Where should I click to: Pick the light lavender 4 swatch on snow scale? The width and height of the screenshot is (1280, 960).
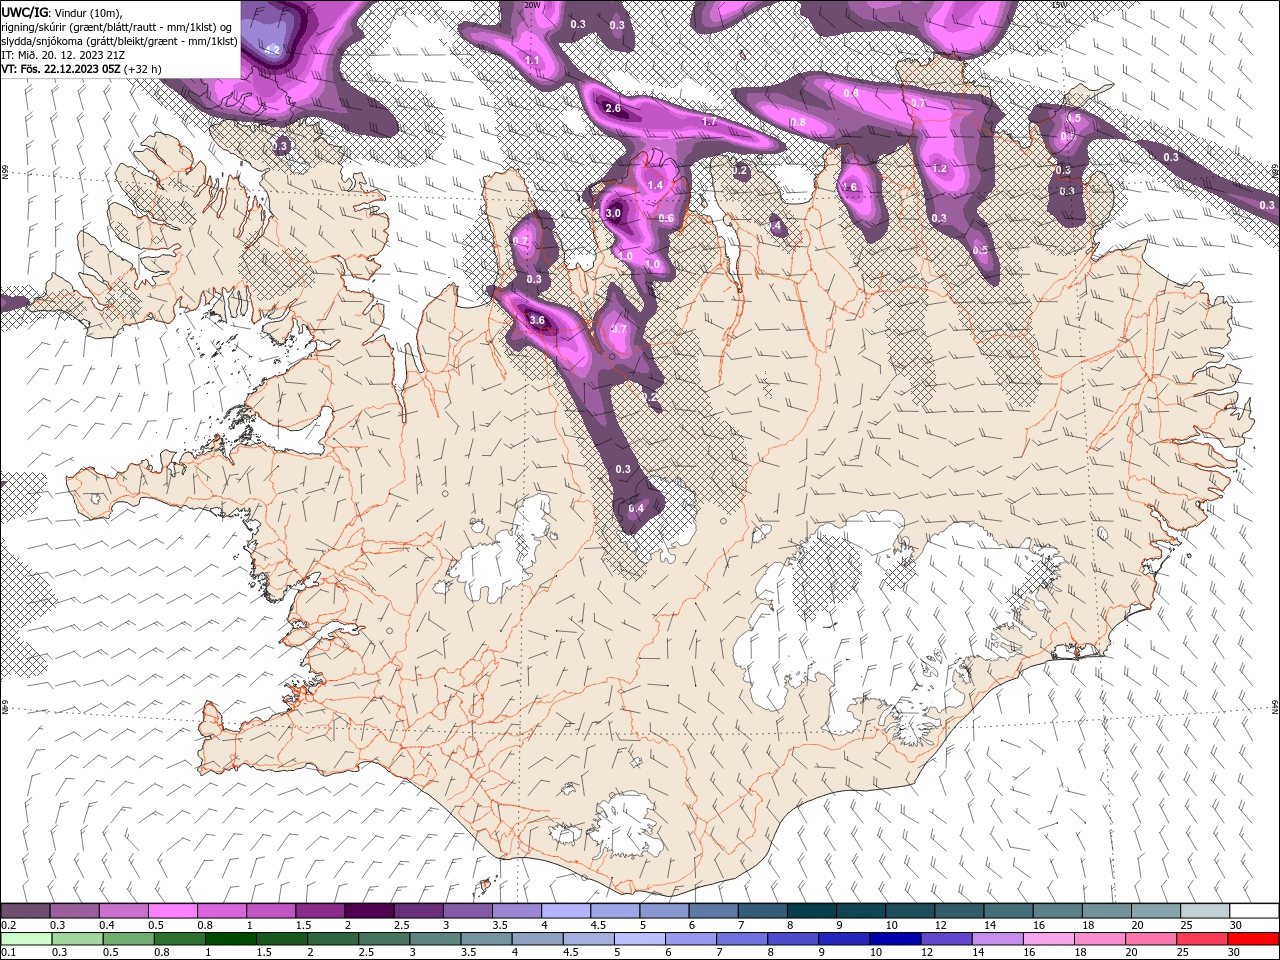[566, 911]
